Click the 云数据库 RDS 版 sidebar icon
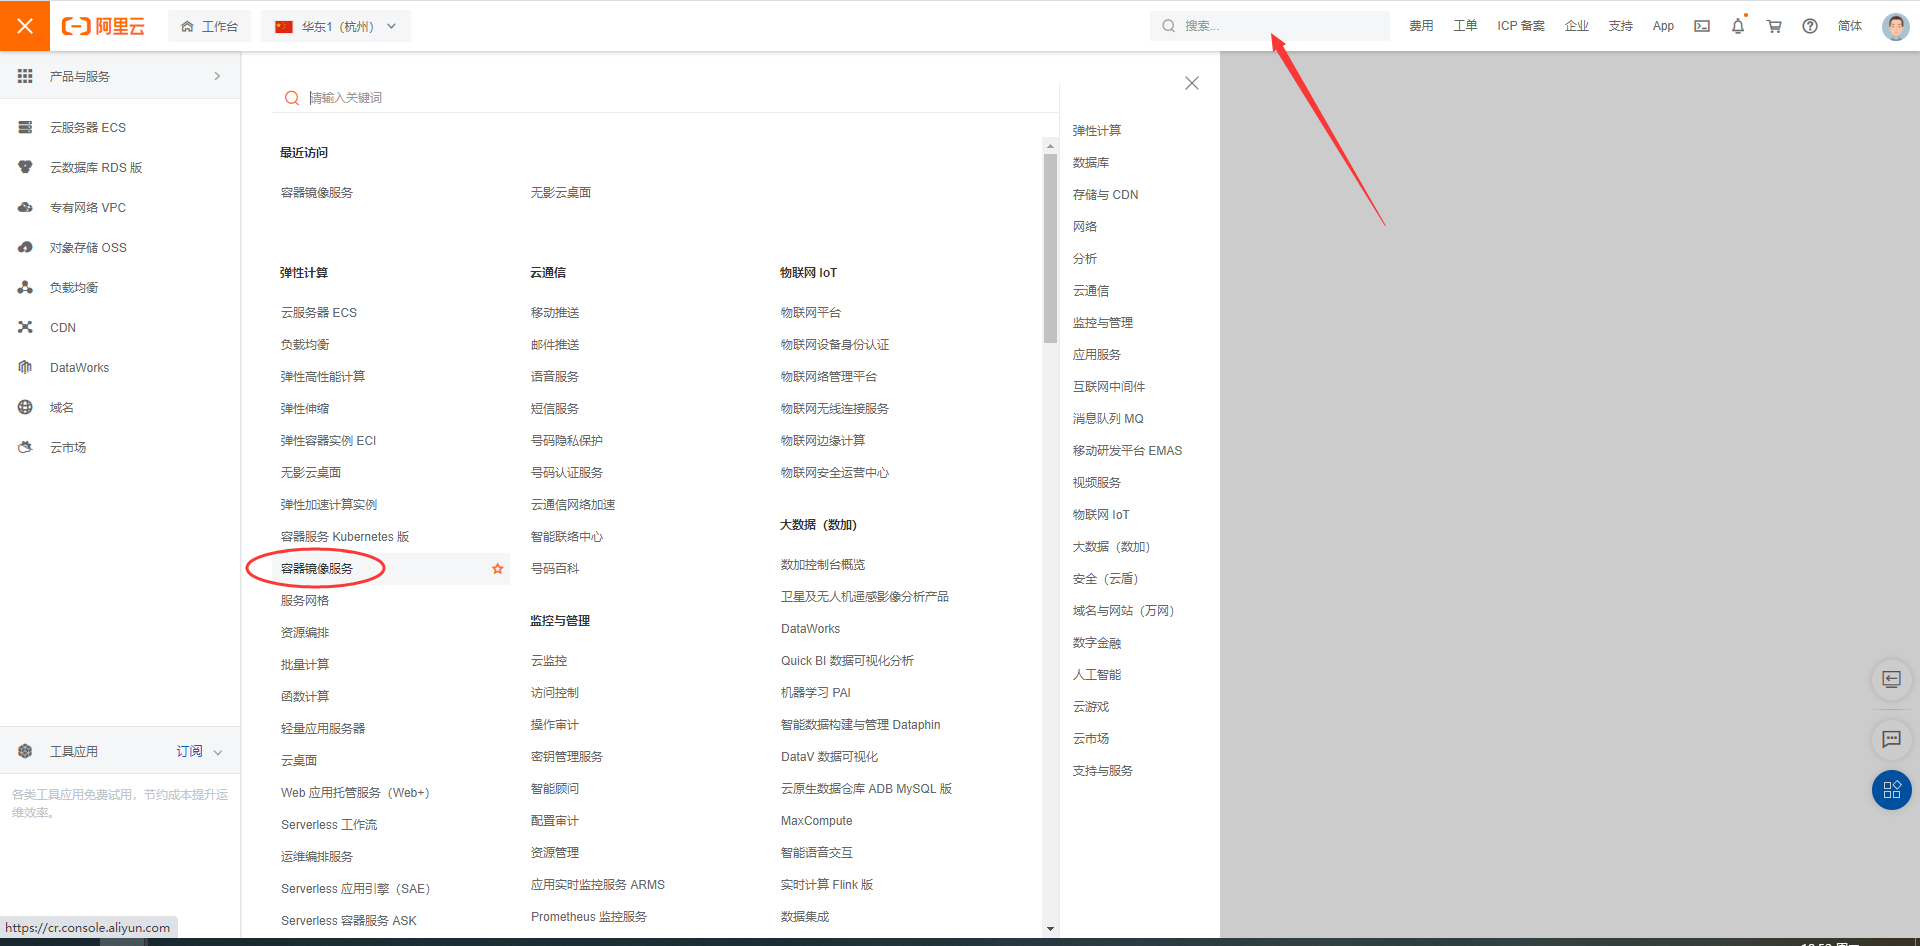Screen dimensions: 1920x946 (25, 167)
